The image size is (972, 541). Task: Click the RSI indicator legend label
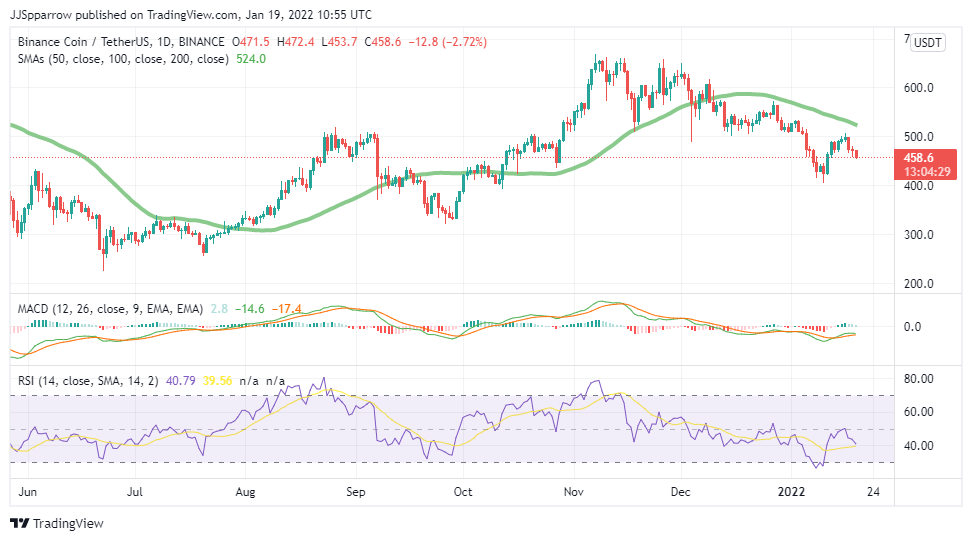click(89, 380)
